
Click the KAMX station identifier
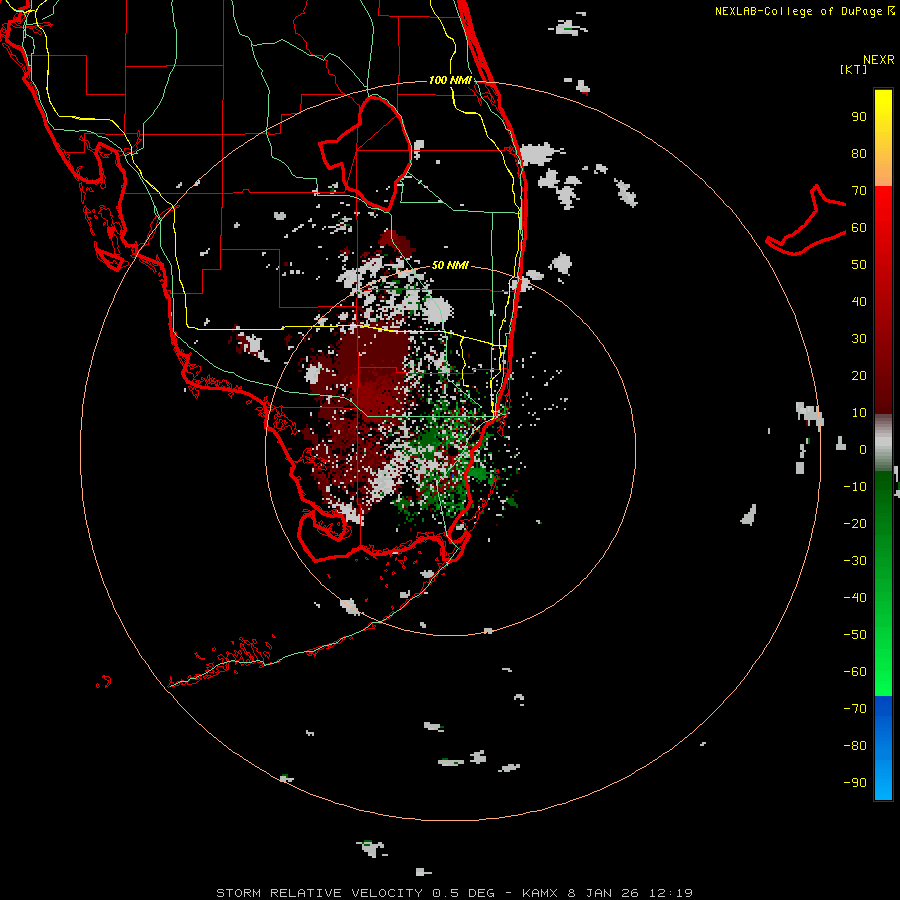click(540, 893)
